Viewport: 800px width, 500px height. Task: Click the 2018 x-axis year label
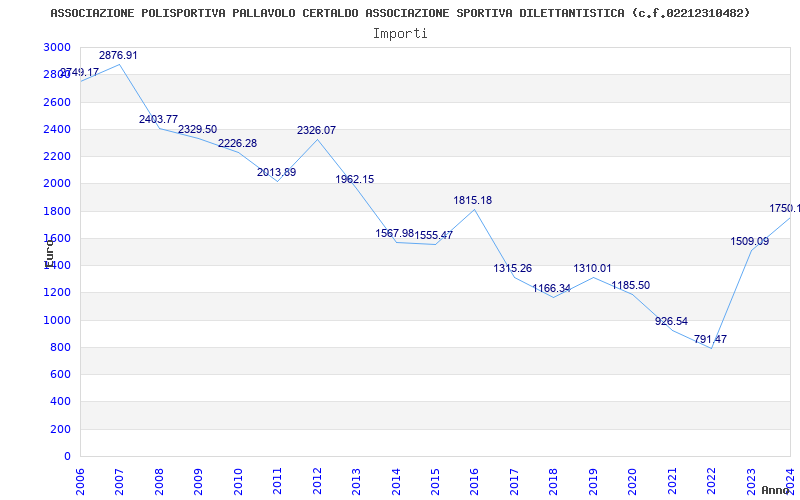click(x=554, y=481)
